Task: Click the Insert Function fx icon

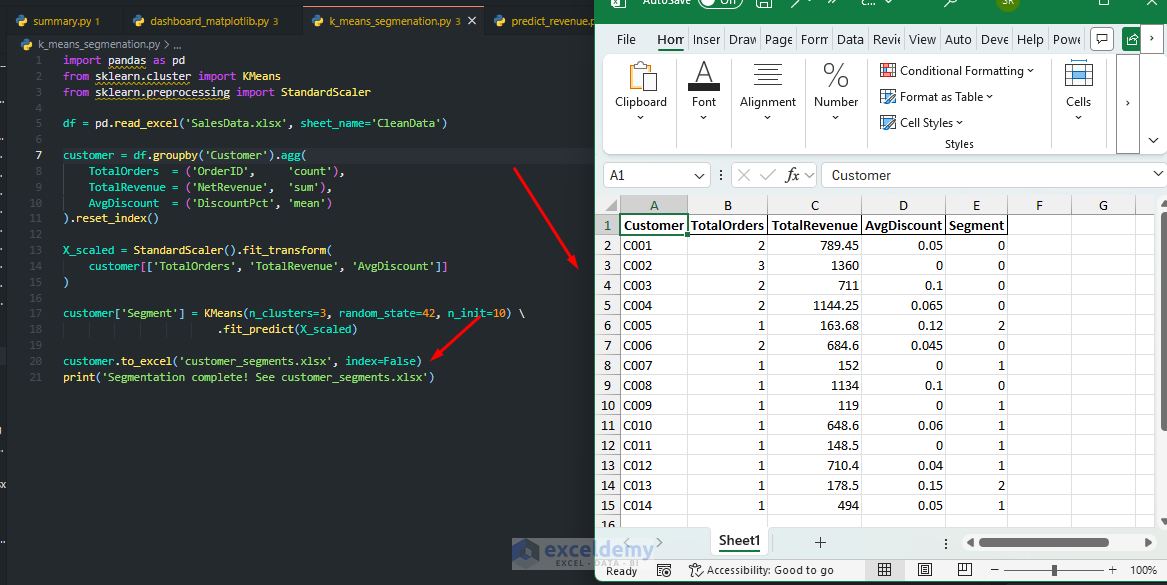Action: tap(792, 176)
